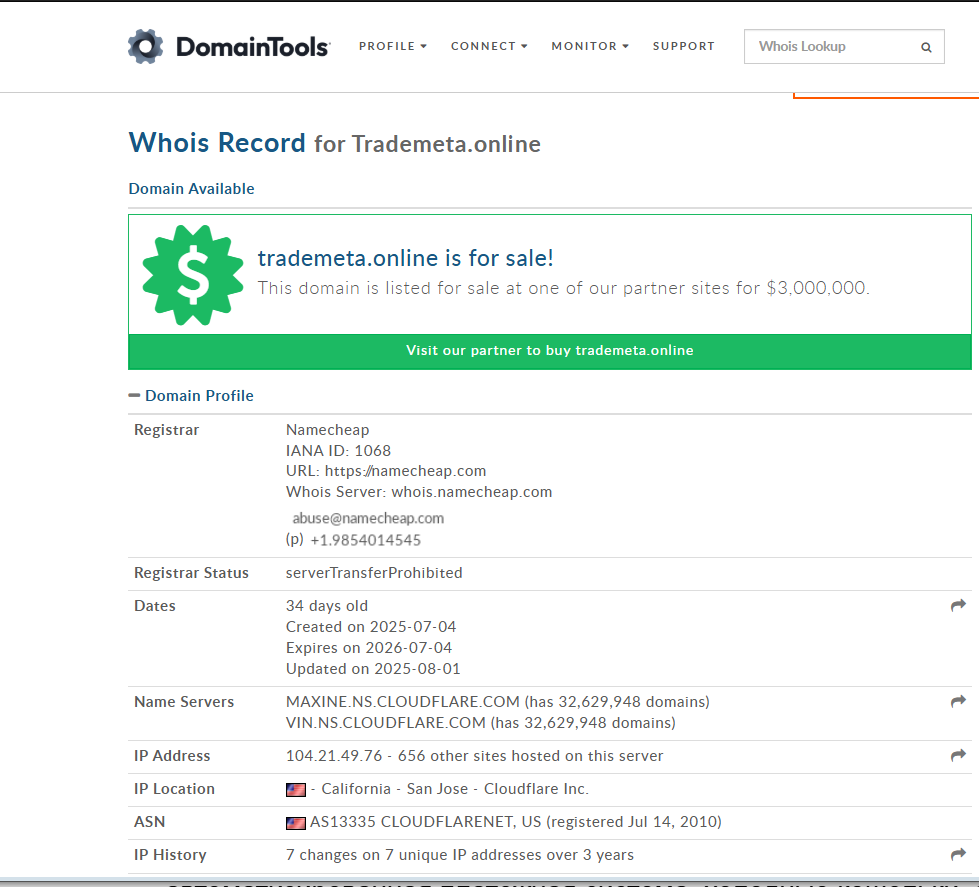Select Created on 2025-07-04 text
Viewport: 979px width, 887px height.
coord(371,627)
